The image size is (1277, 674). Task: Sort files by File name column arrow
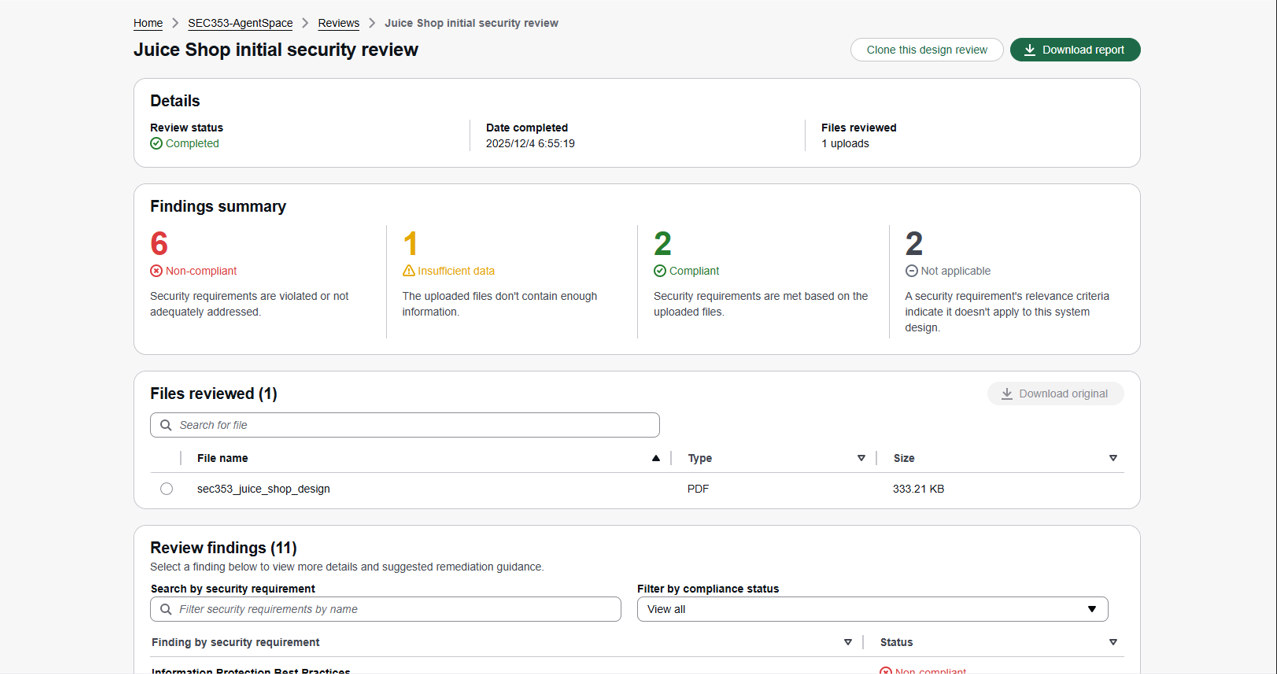(x=656, y=458)
